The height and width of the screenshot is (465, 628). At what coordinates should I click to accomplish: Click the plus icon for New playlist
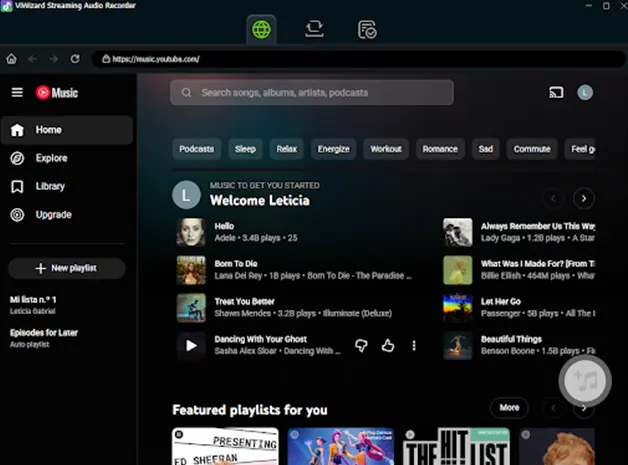[40, 268]
